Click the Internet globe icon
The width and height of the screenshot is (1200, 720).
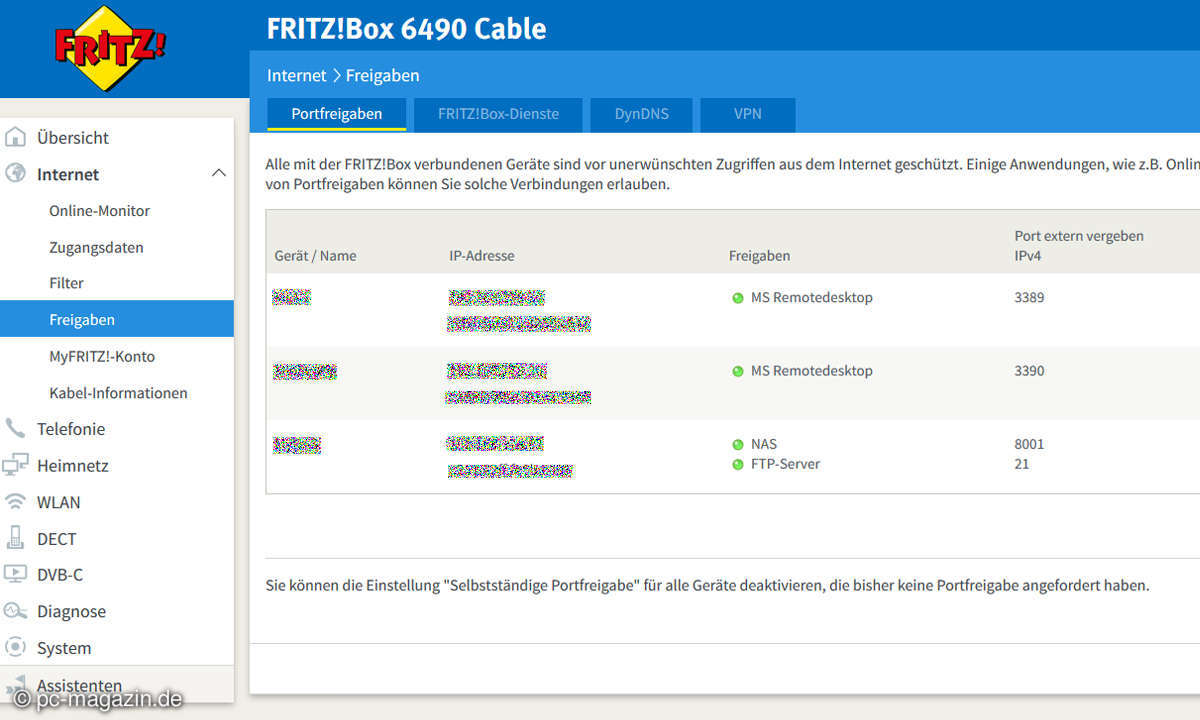(x=15, y=173)
